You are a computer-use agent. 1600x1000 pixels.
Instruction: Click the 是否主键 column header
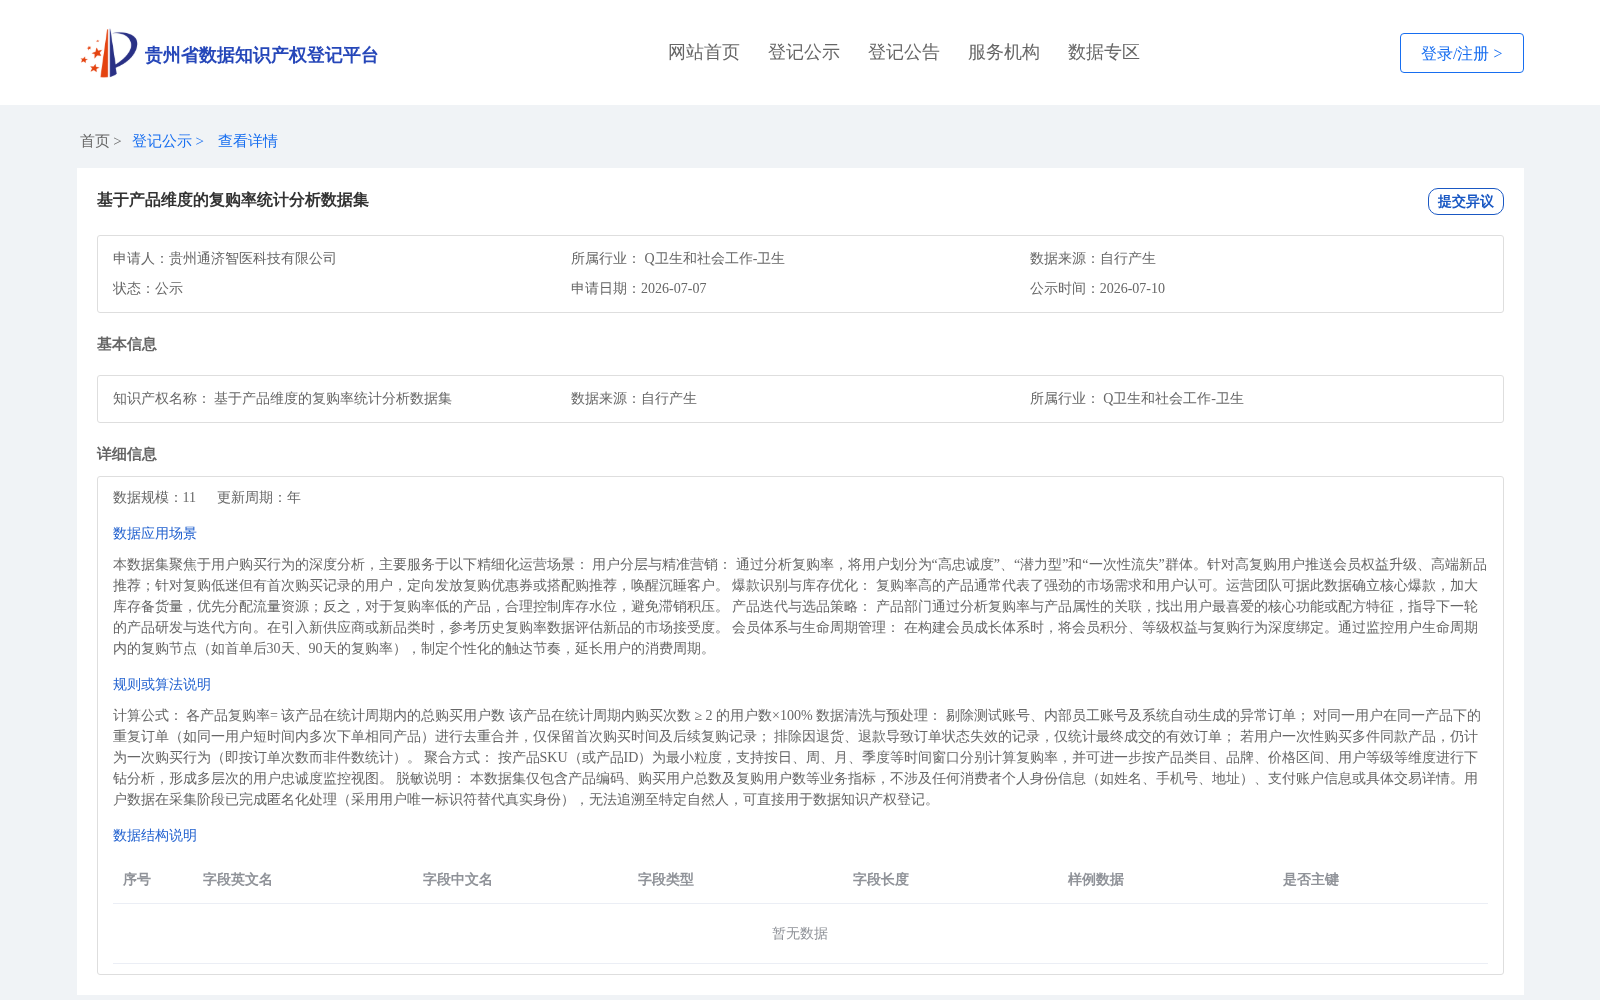(1311, 879)
